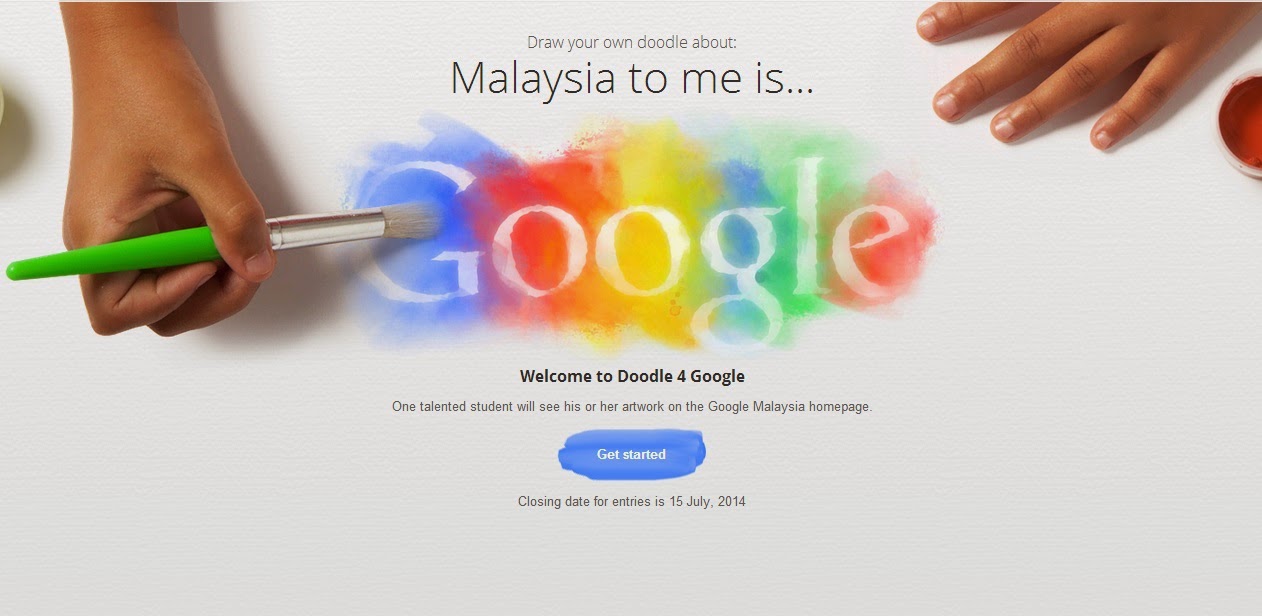Screen dimensions: 1262x616
Task: Click the silver metal ferrule of the brush
Action: tap(326, 230)
